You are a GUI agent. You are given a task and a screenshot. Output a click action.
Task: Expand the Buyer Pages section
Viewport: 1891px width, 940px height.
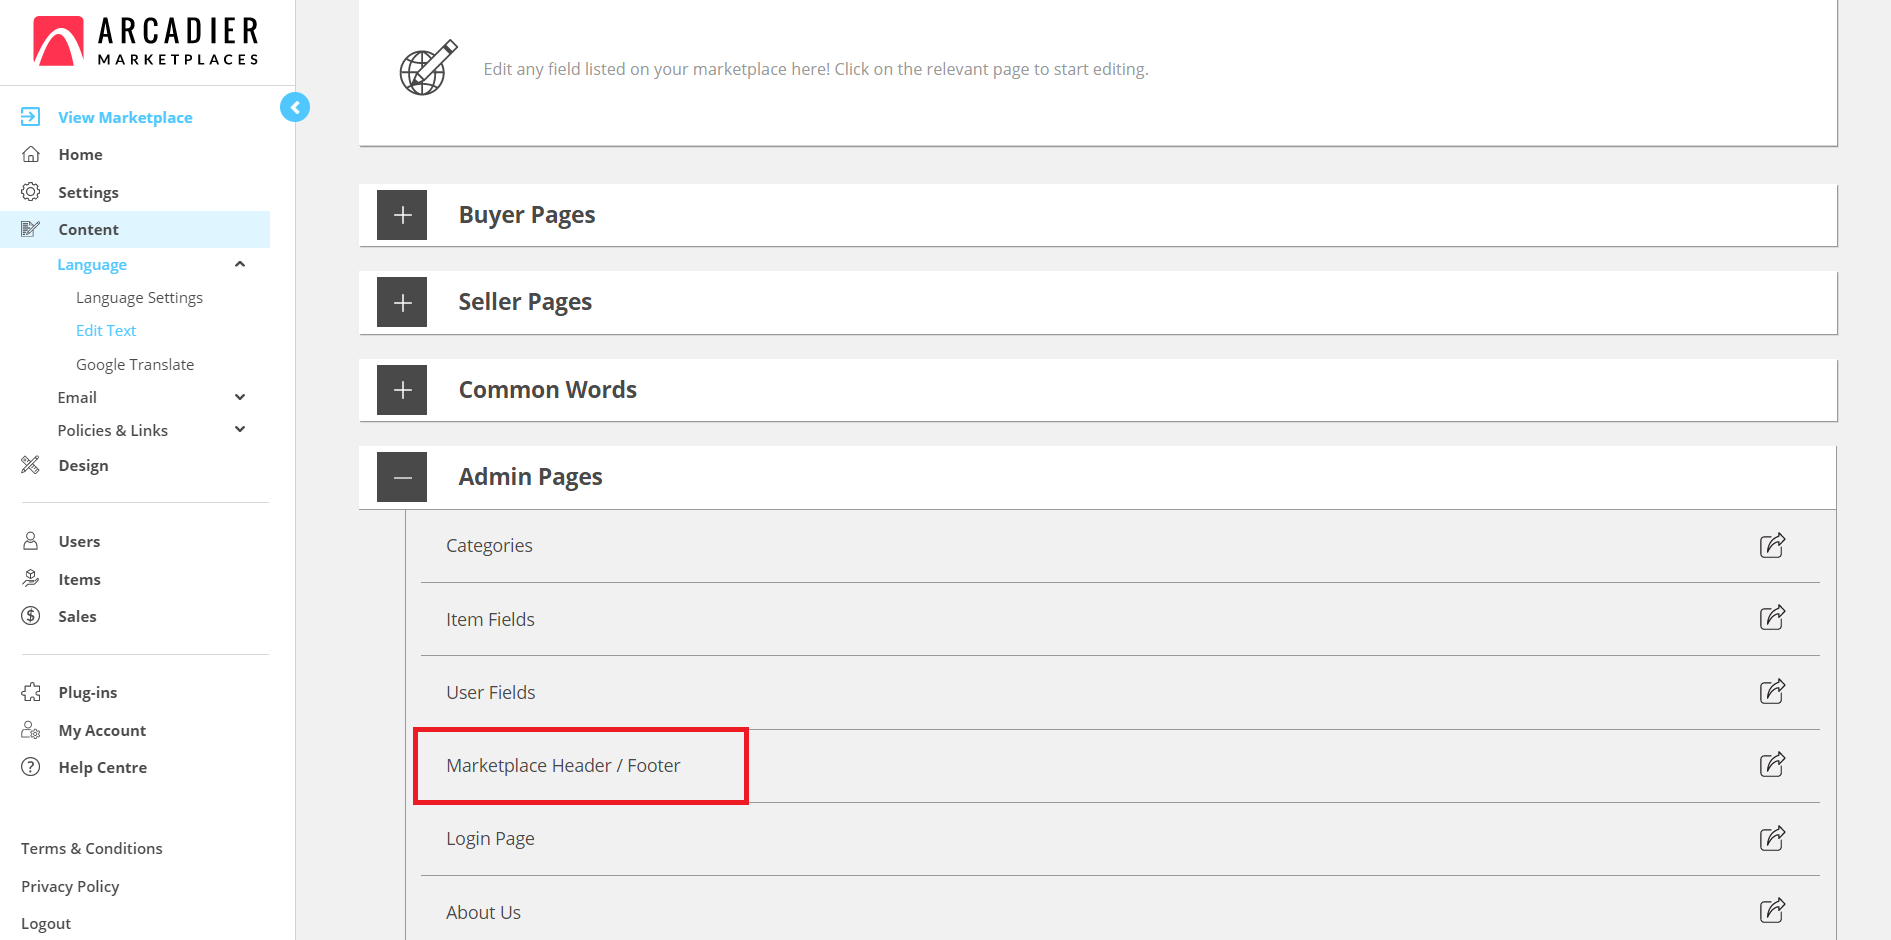402,215
